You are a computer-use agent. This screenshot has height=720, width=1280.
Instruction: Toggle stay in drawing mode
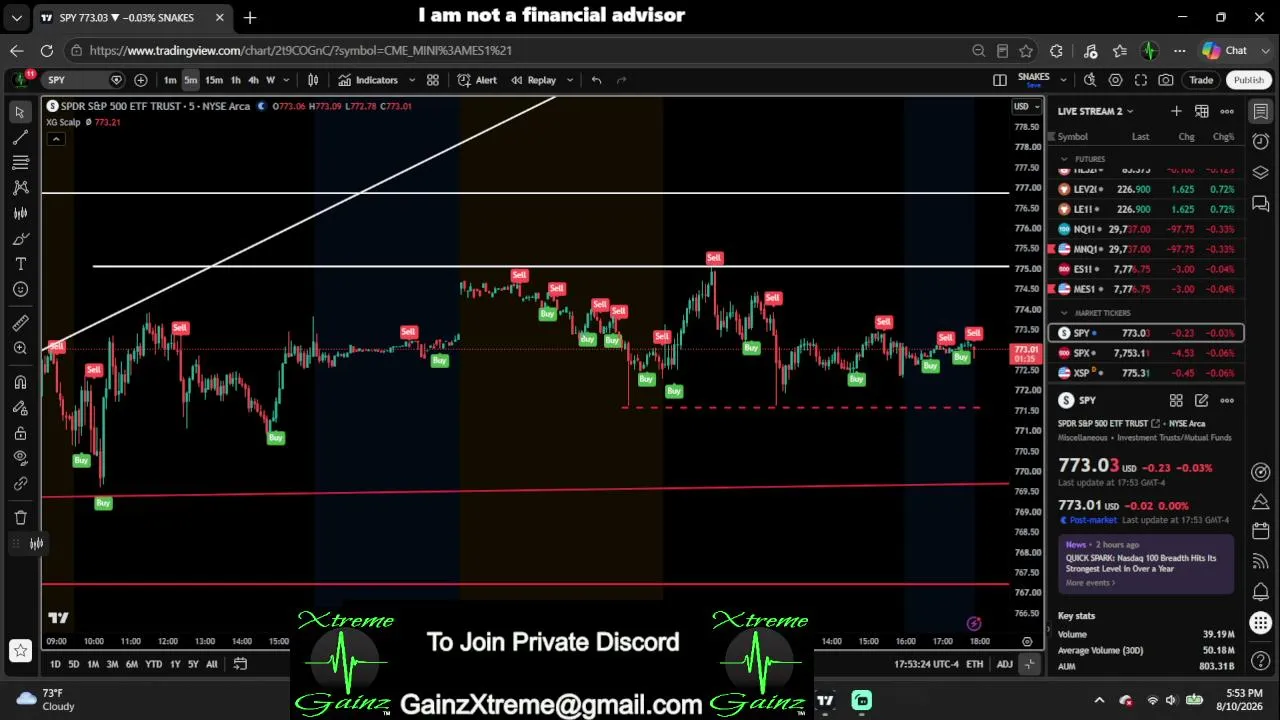pyautogui.click(x=20, y=408)
